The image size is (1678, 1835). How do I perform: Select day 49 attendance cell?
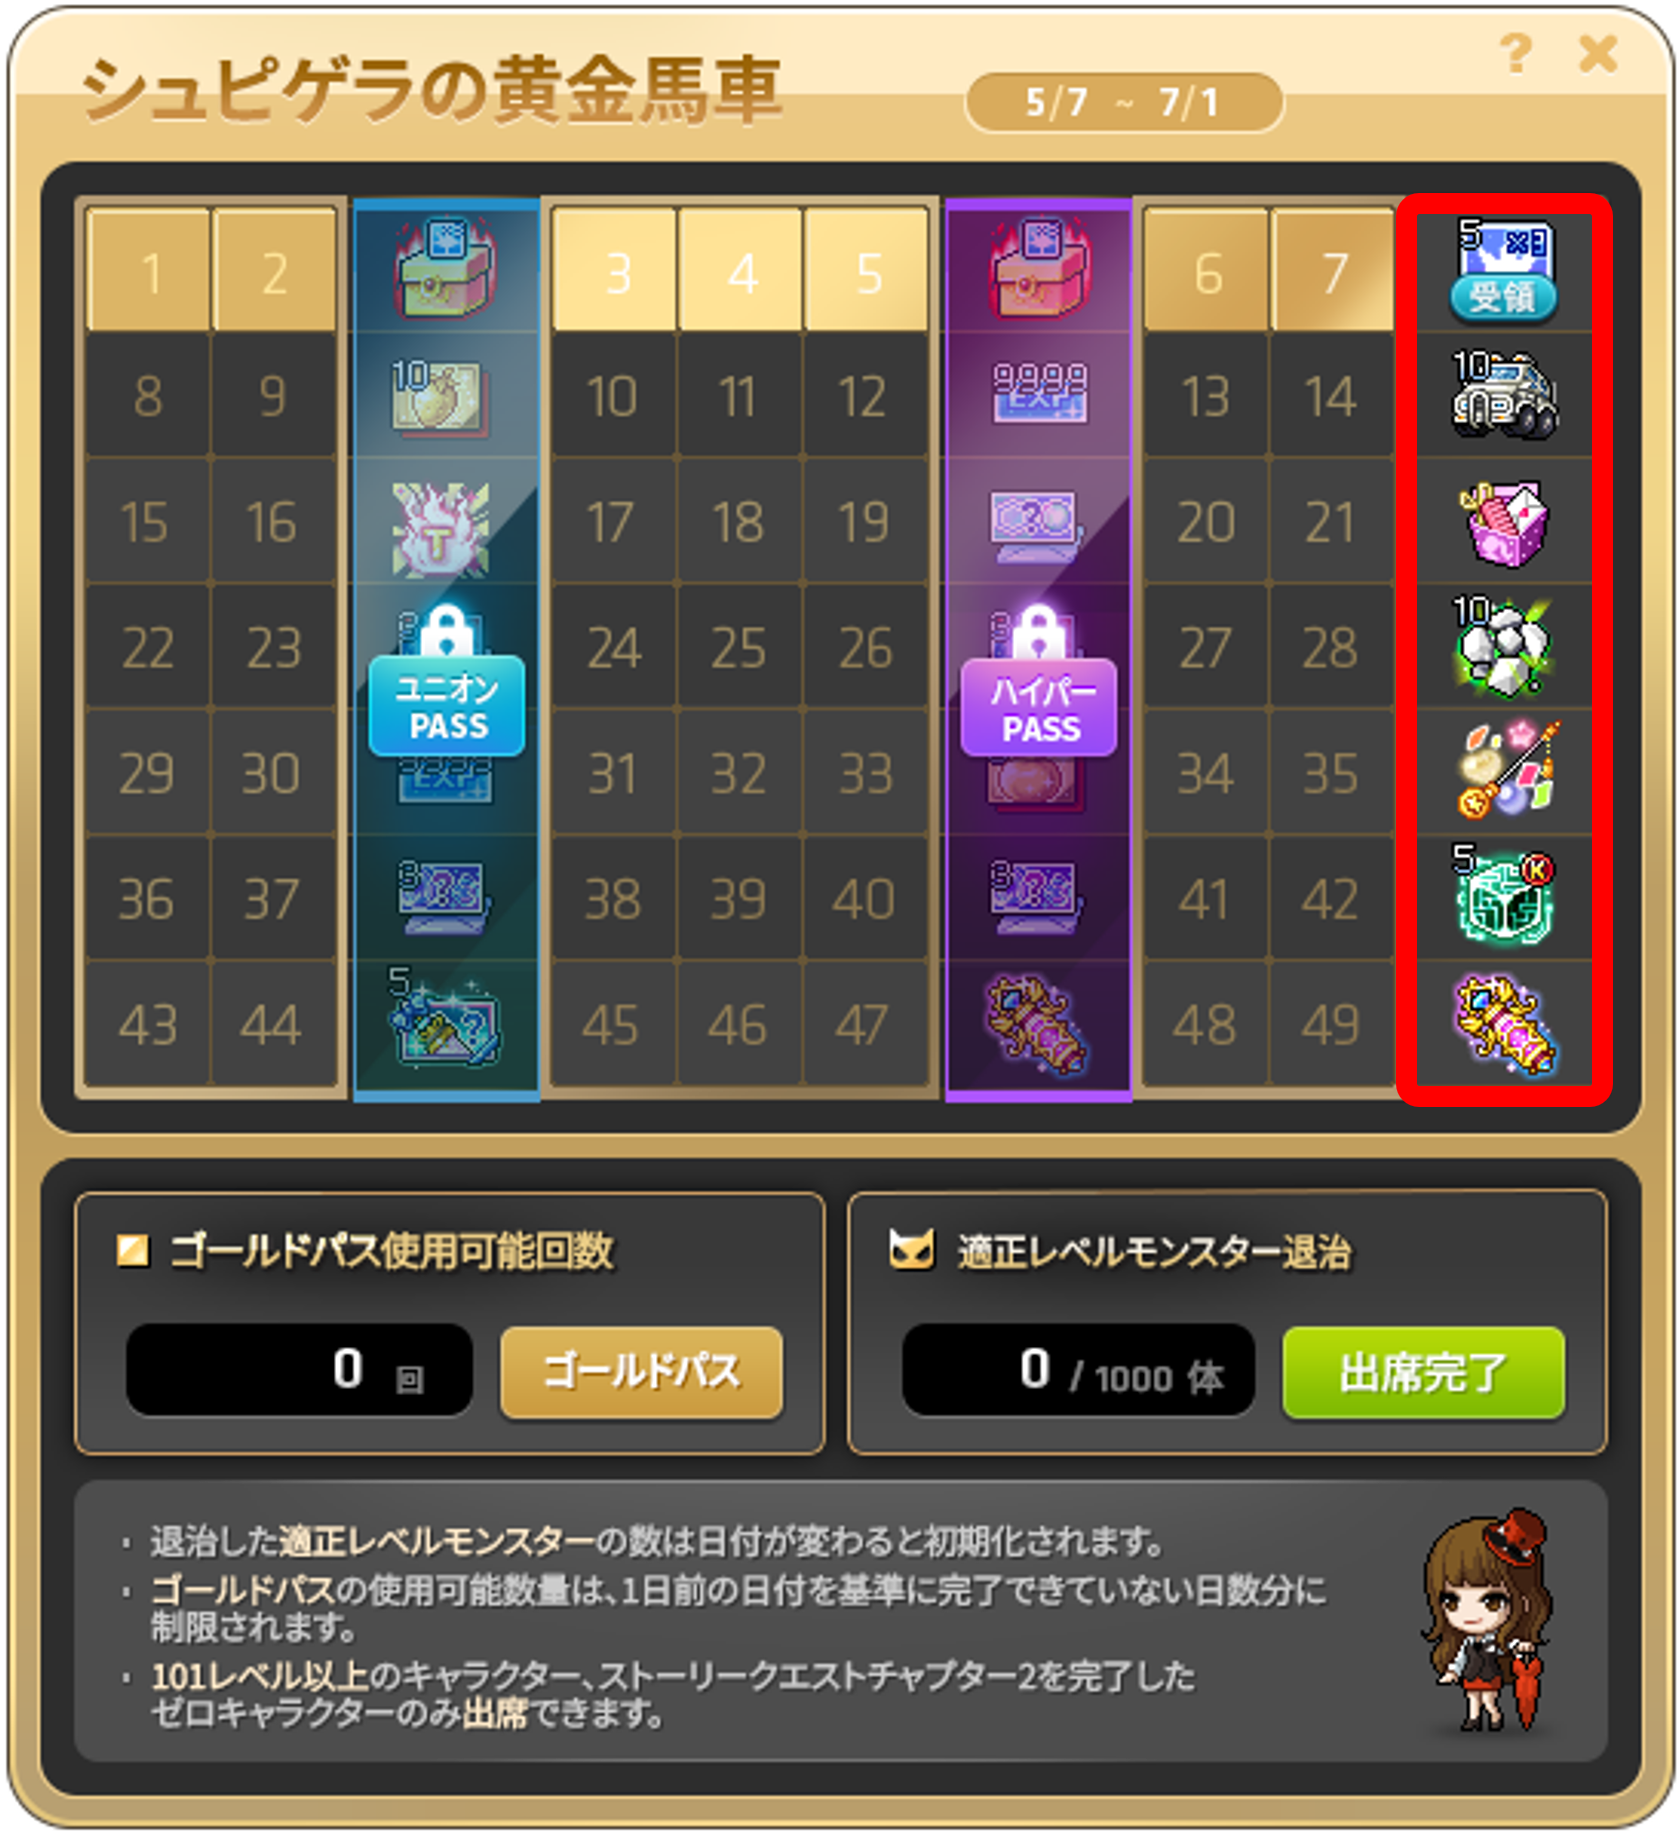click(x=1331, y=1025)
